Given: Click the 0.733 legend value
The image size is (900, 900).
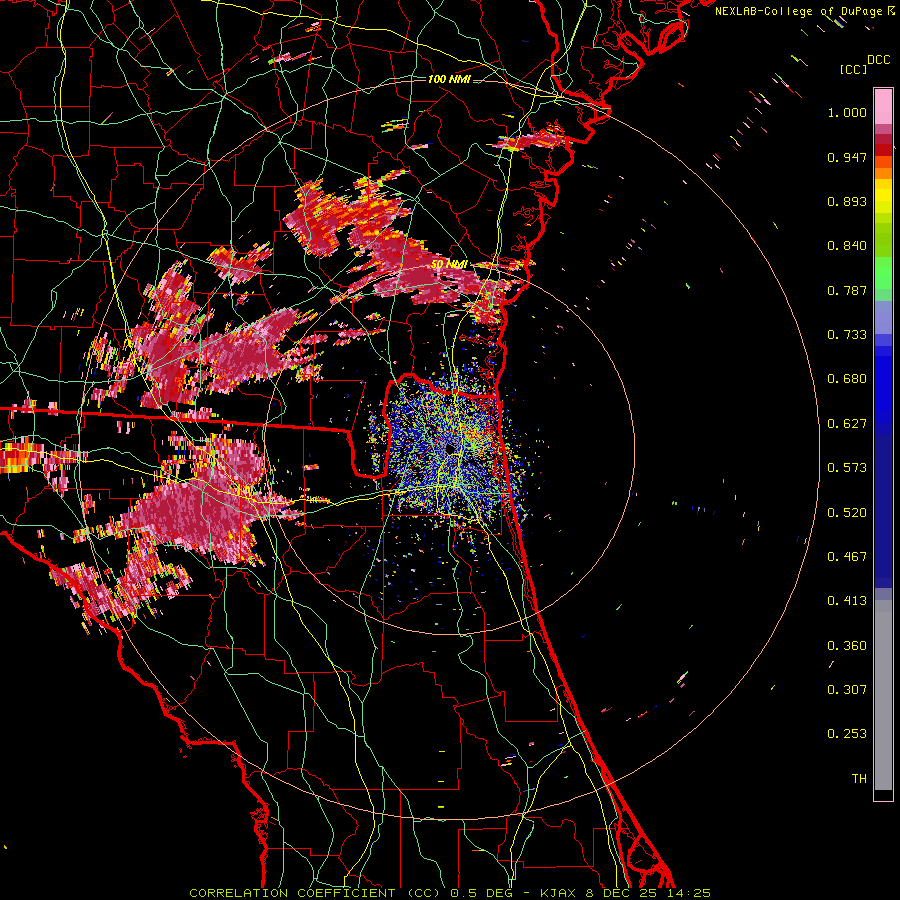Looking at the screenshot, I should (x=847, y=335).
